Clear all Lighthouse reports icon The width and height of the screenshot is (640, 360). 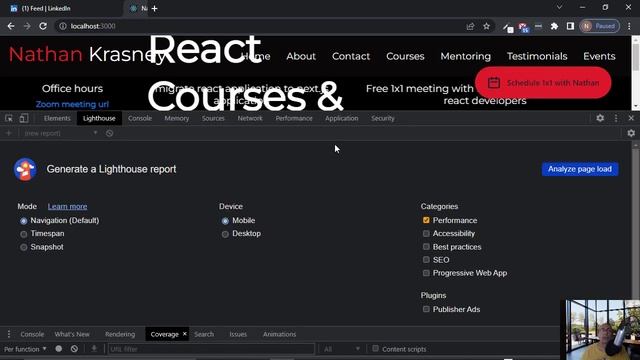click(109, 133)
